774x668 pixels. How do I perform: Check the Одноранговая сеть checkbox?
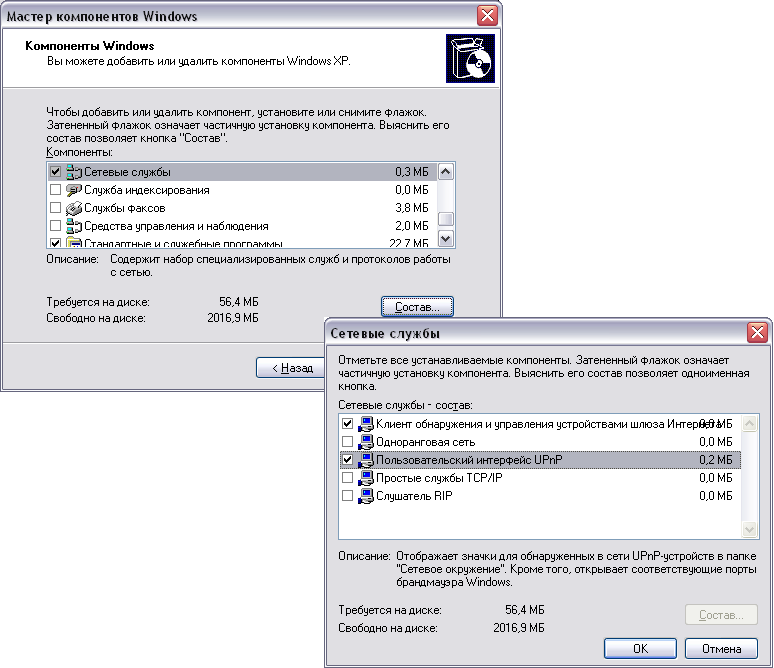click(x=348, y=441)
